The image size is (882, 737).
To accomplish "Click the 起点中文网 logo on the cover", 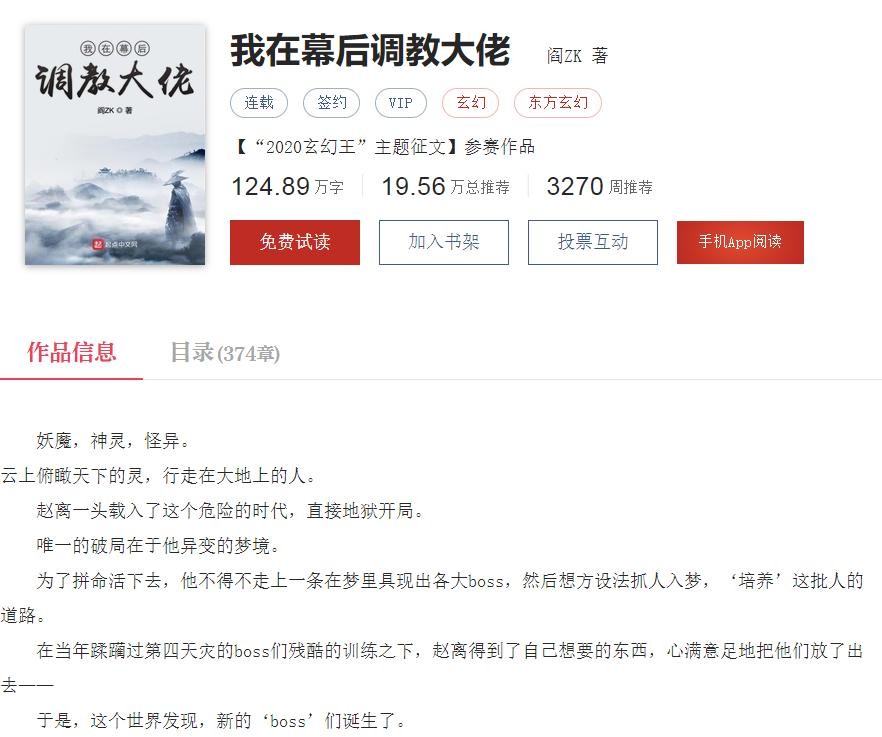I will pyautogui.click(x=115, y=244).
